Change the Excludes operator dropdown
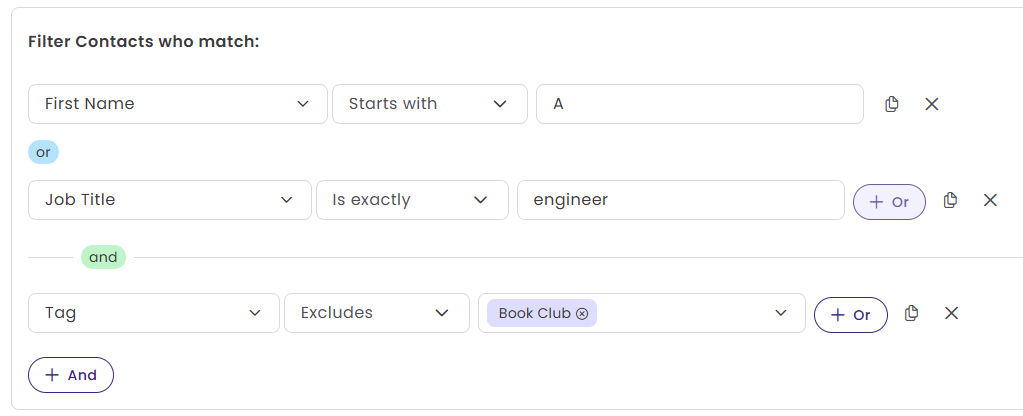 [x=377, y=313]
